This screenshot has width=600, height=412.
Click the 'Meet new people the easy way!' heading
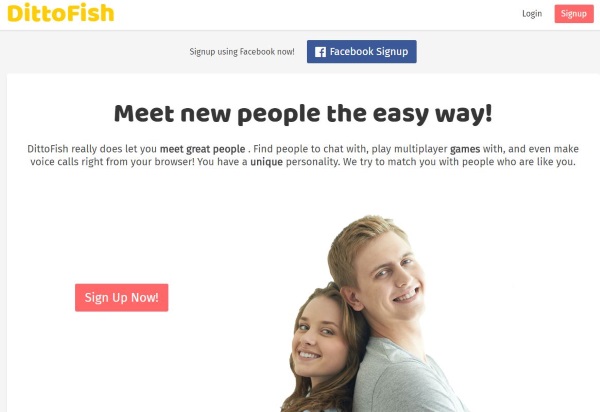303,114
